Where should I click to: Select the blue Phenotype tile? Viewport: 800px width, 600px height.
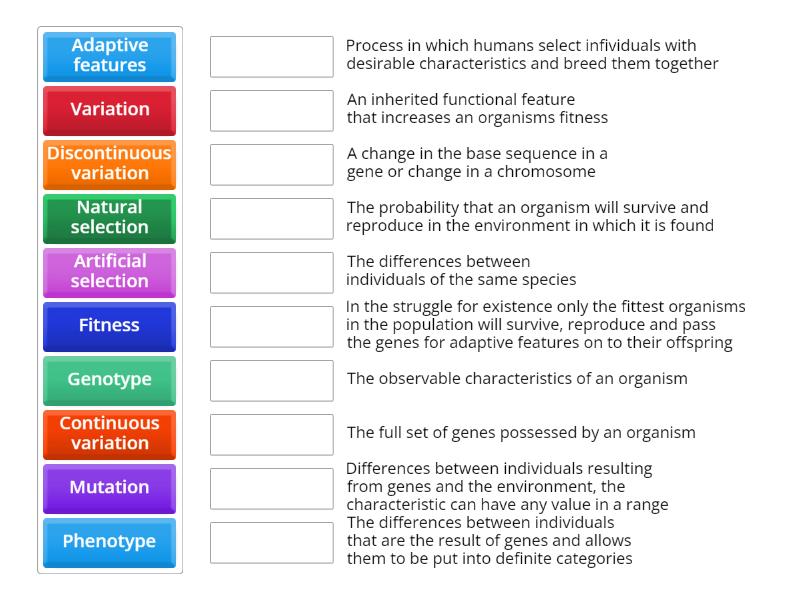[110, 542]
